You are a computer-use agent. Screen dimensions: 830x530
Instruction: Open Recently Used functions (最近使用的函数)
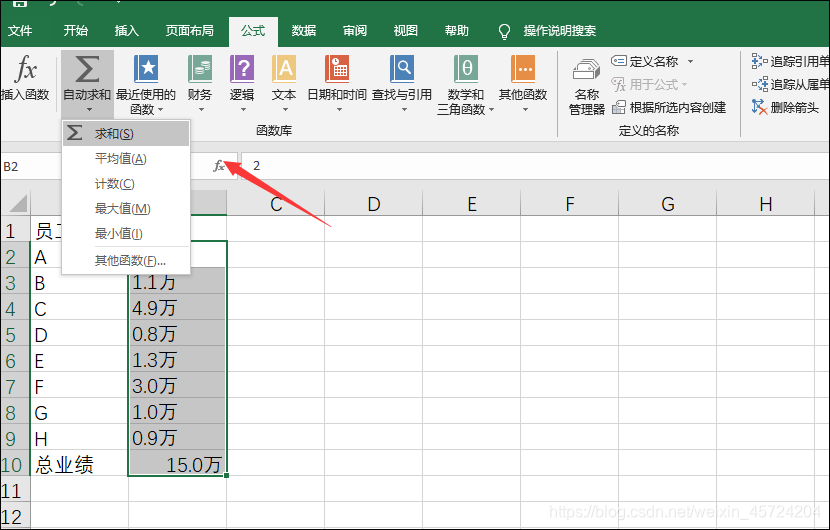(x=146, y=85)
